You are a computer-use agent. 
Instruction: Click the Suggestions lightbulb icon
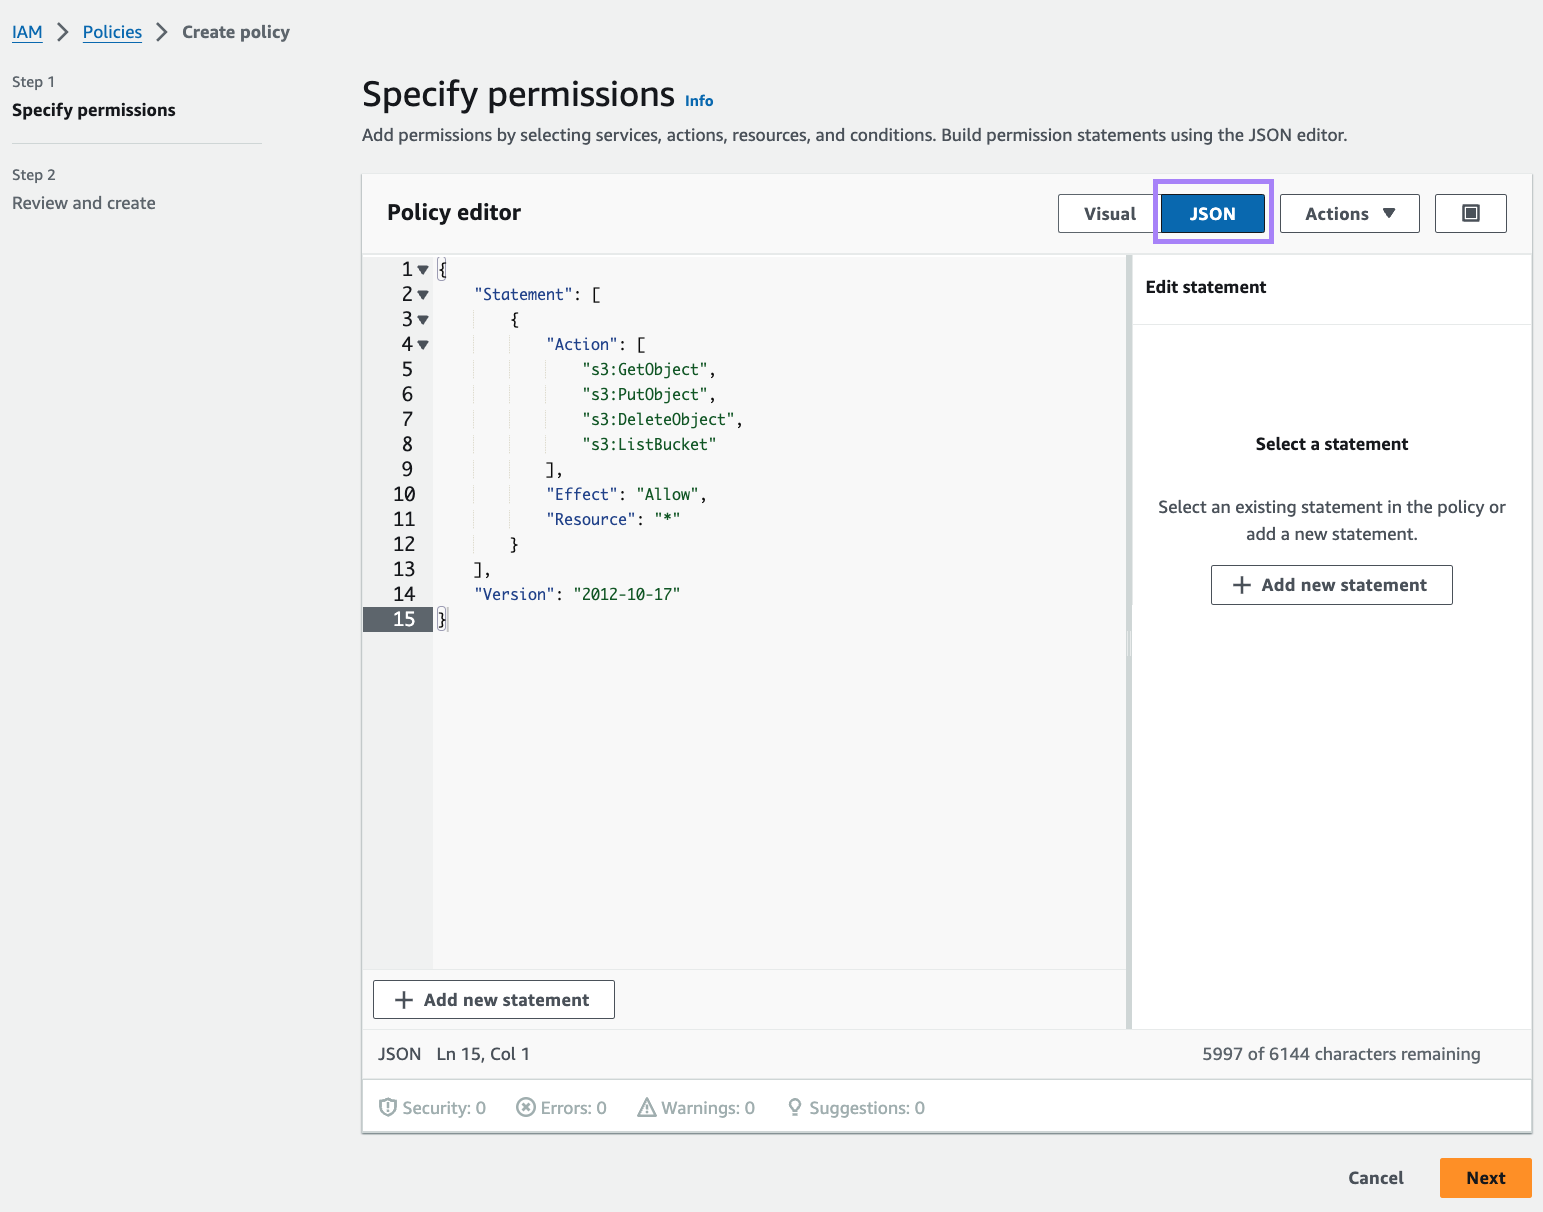795,1107
